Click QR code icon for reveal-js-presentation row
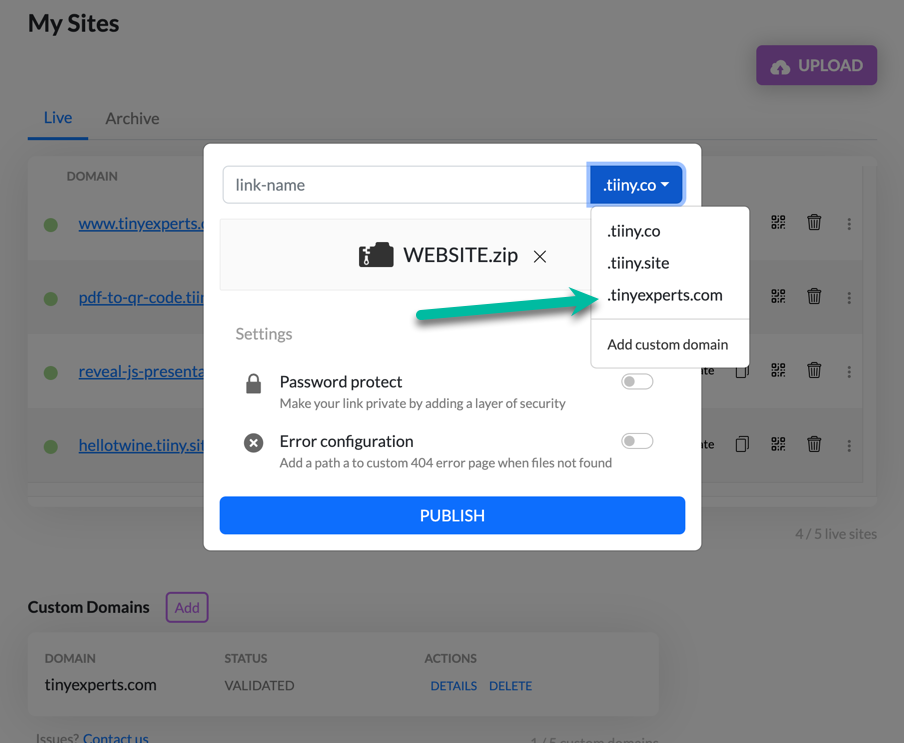Screen dimensions: 904x743 (778, 370)
